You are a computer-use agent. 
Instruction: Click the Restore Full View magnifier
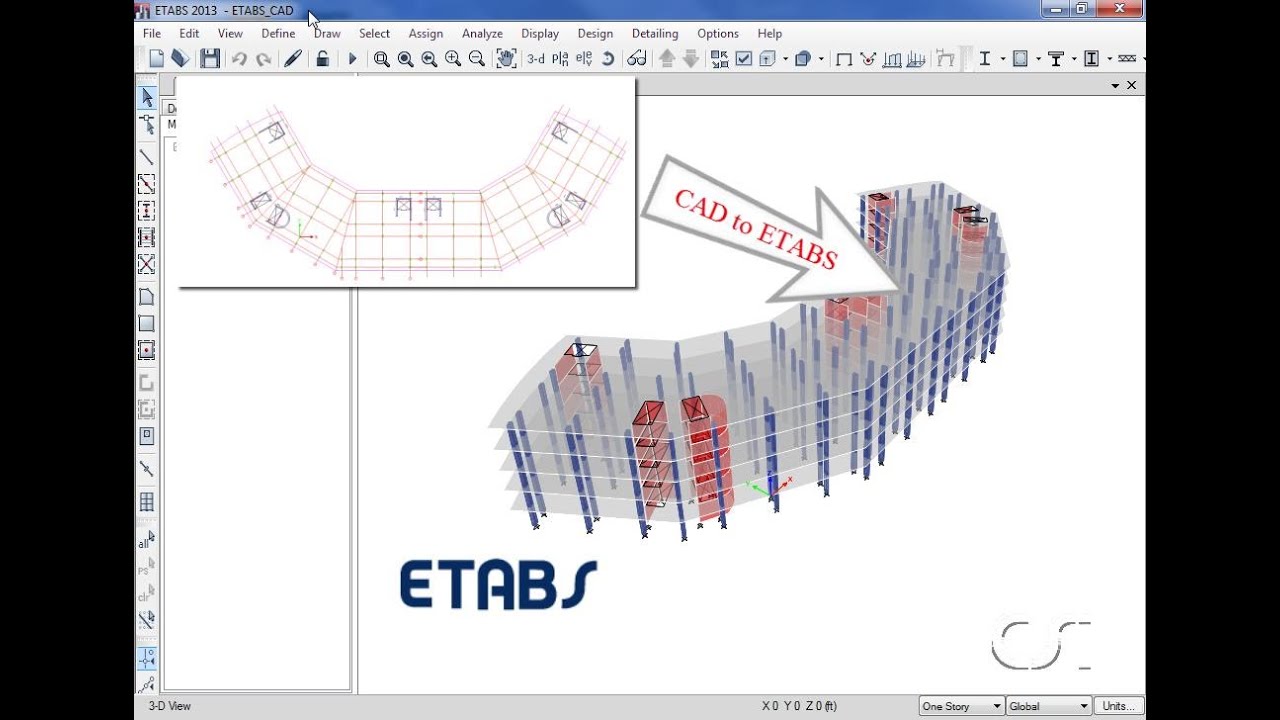(406, 59)
